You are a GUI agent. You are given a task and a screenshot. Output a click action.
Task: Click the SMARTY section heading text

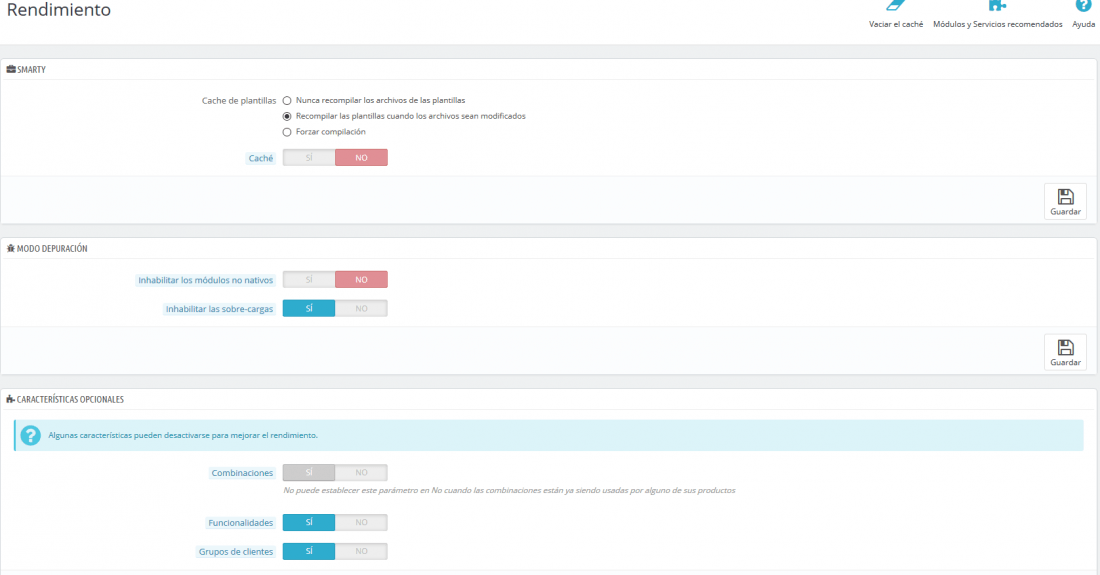coord(32,69)
